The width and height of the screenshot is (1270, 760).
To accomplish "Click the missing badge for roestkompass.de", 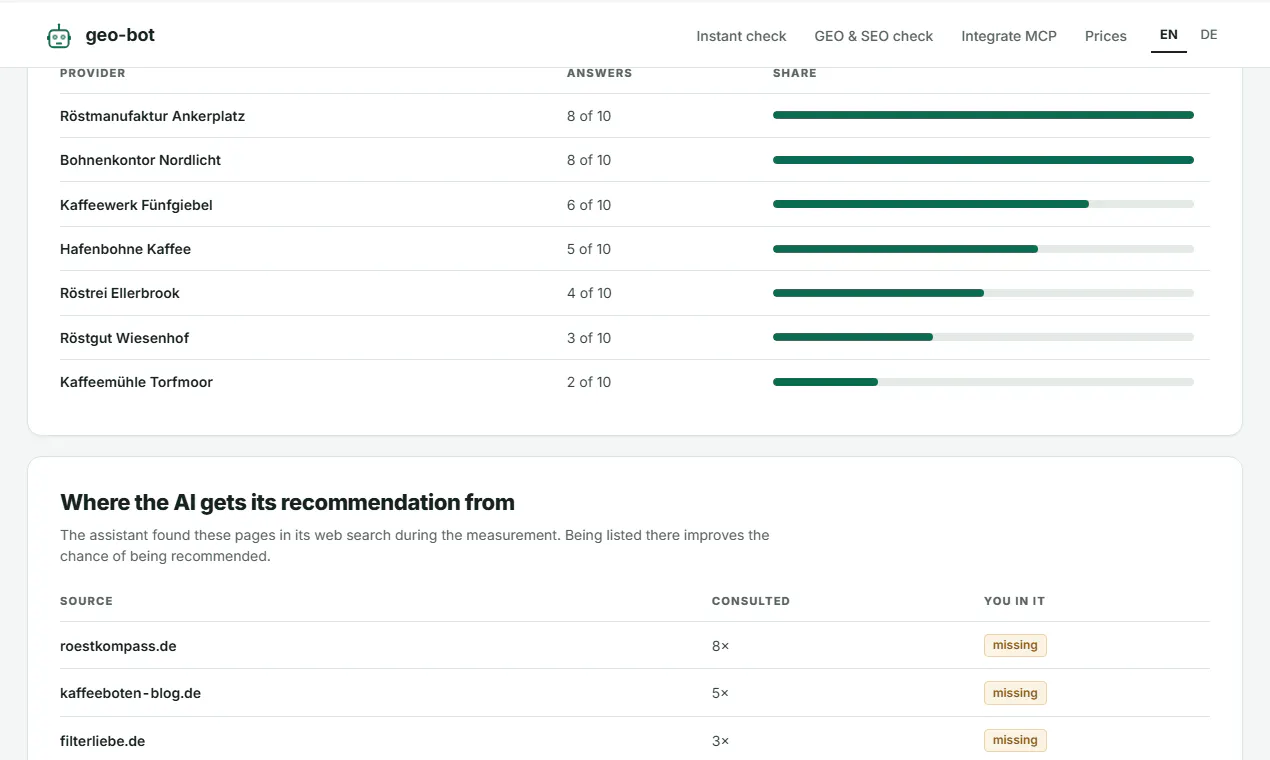I will [x=1015, y=646].
